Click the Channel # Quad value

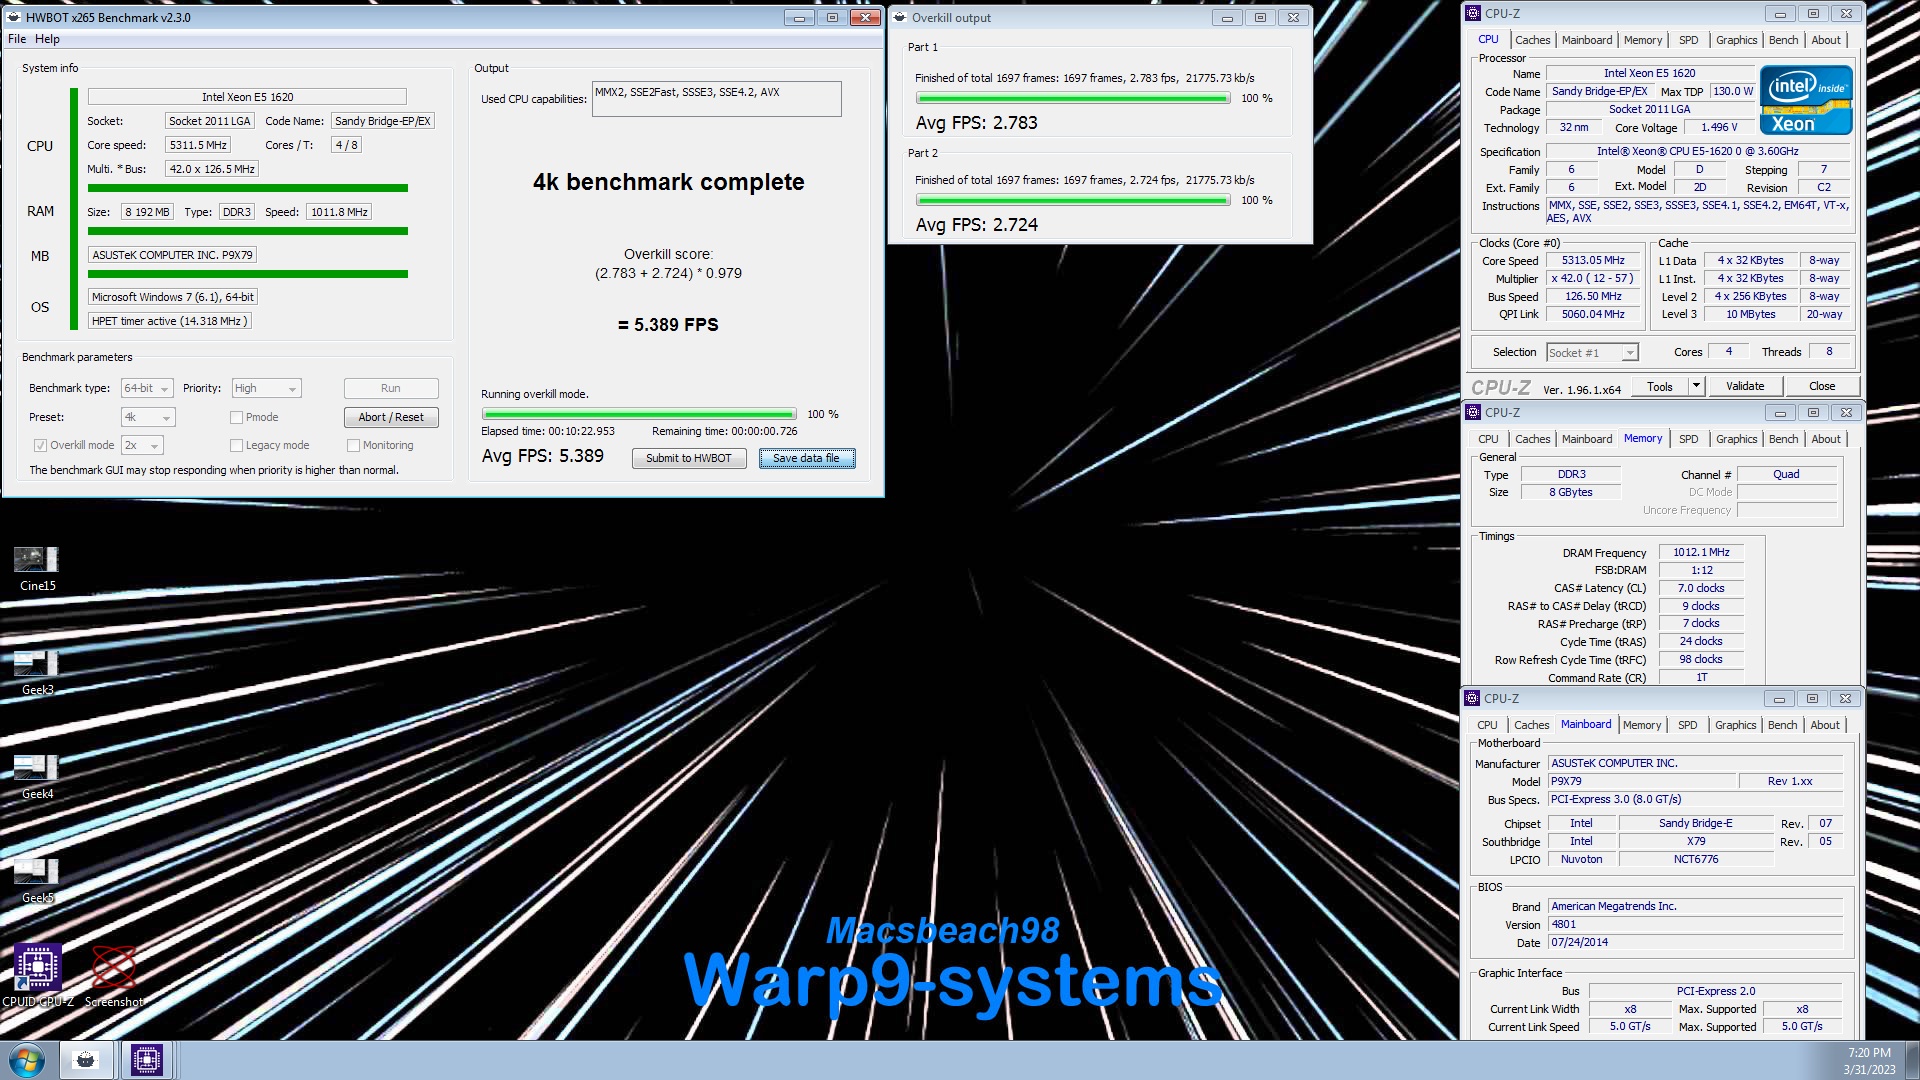(x=1786, y=474)
